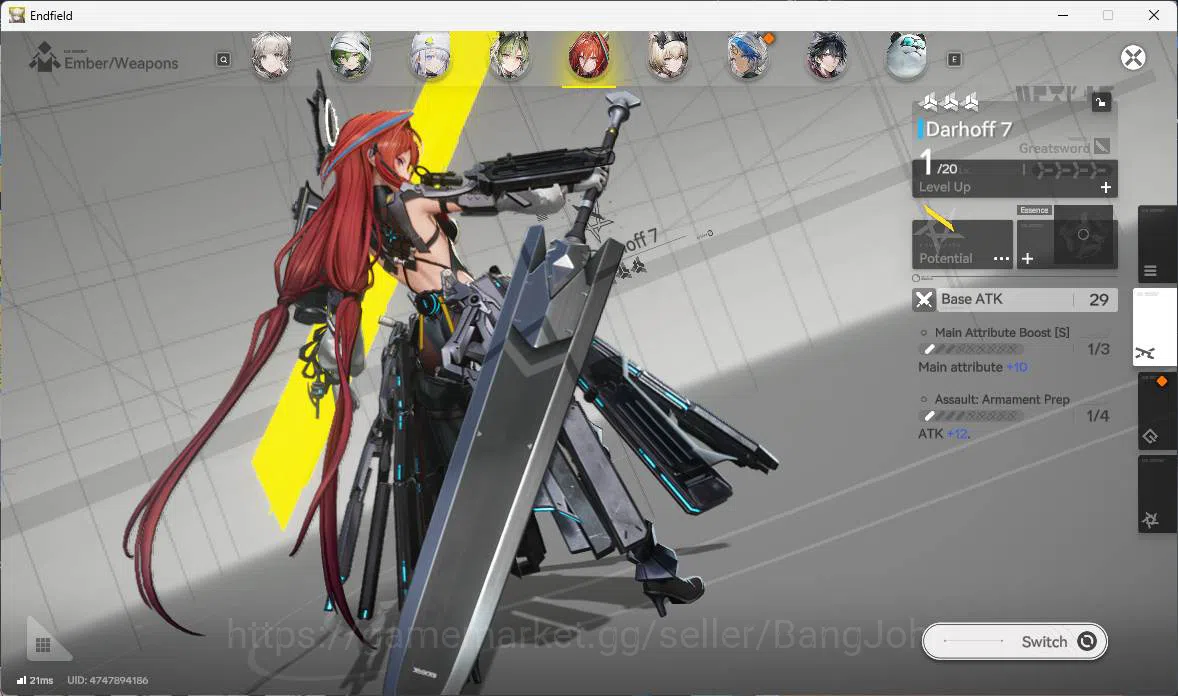
Task: Click the ATK +12 text
Action: pos(944,434)
